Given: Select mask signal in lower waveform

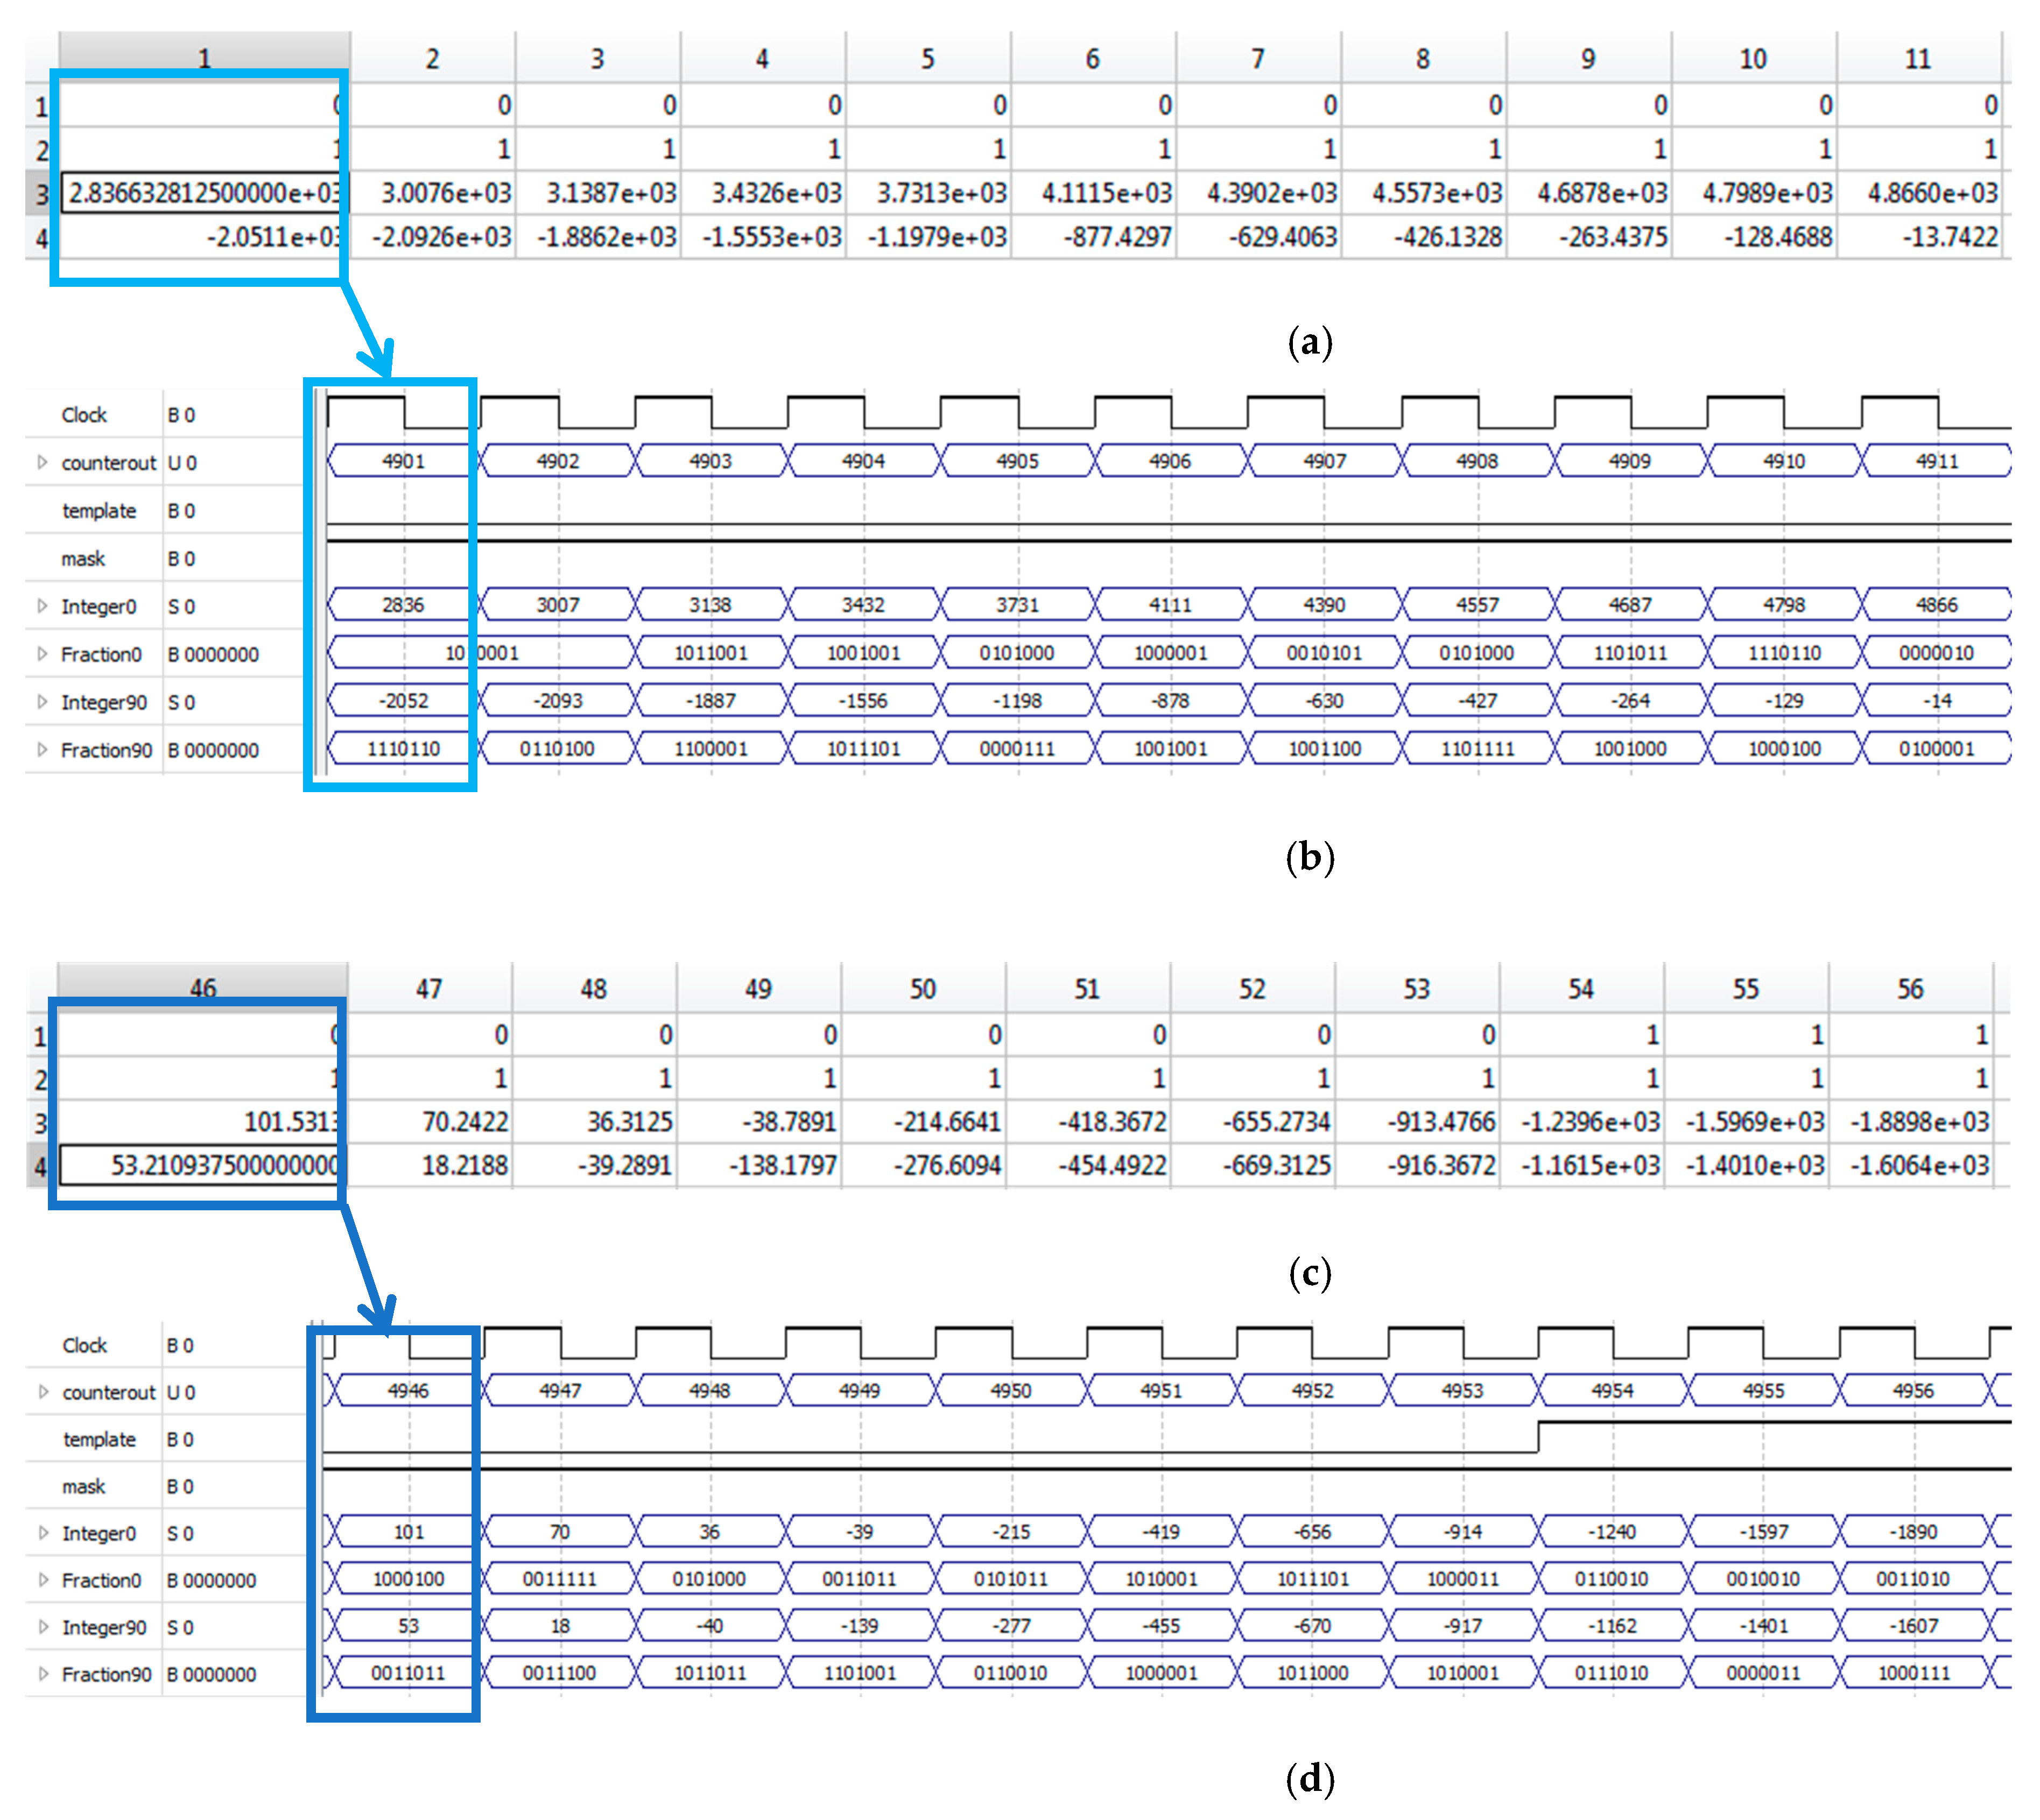Looking at the screenshot, I should (x=84, y=1487).
